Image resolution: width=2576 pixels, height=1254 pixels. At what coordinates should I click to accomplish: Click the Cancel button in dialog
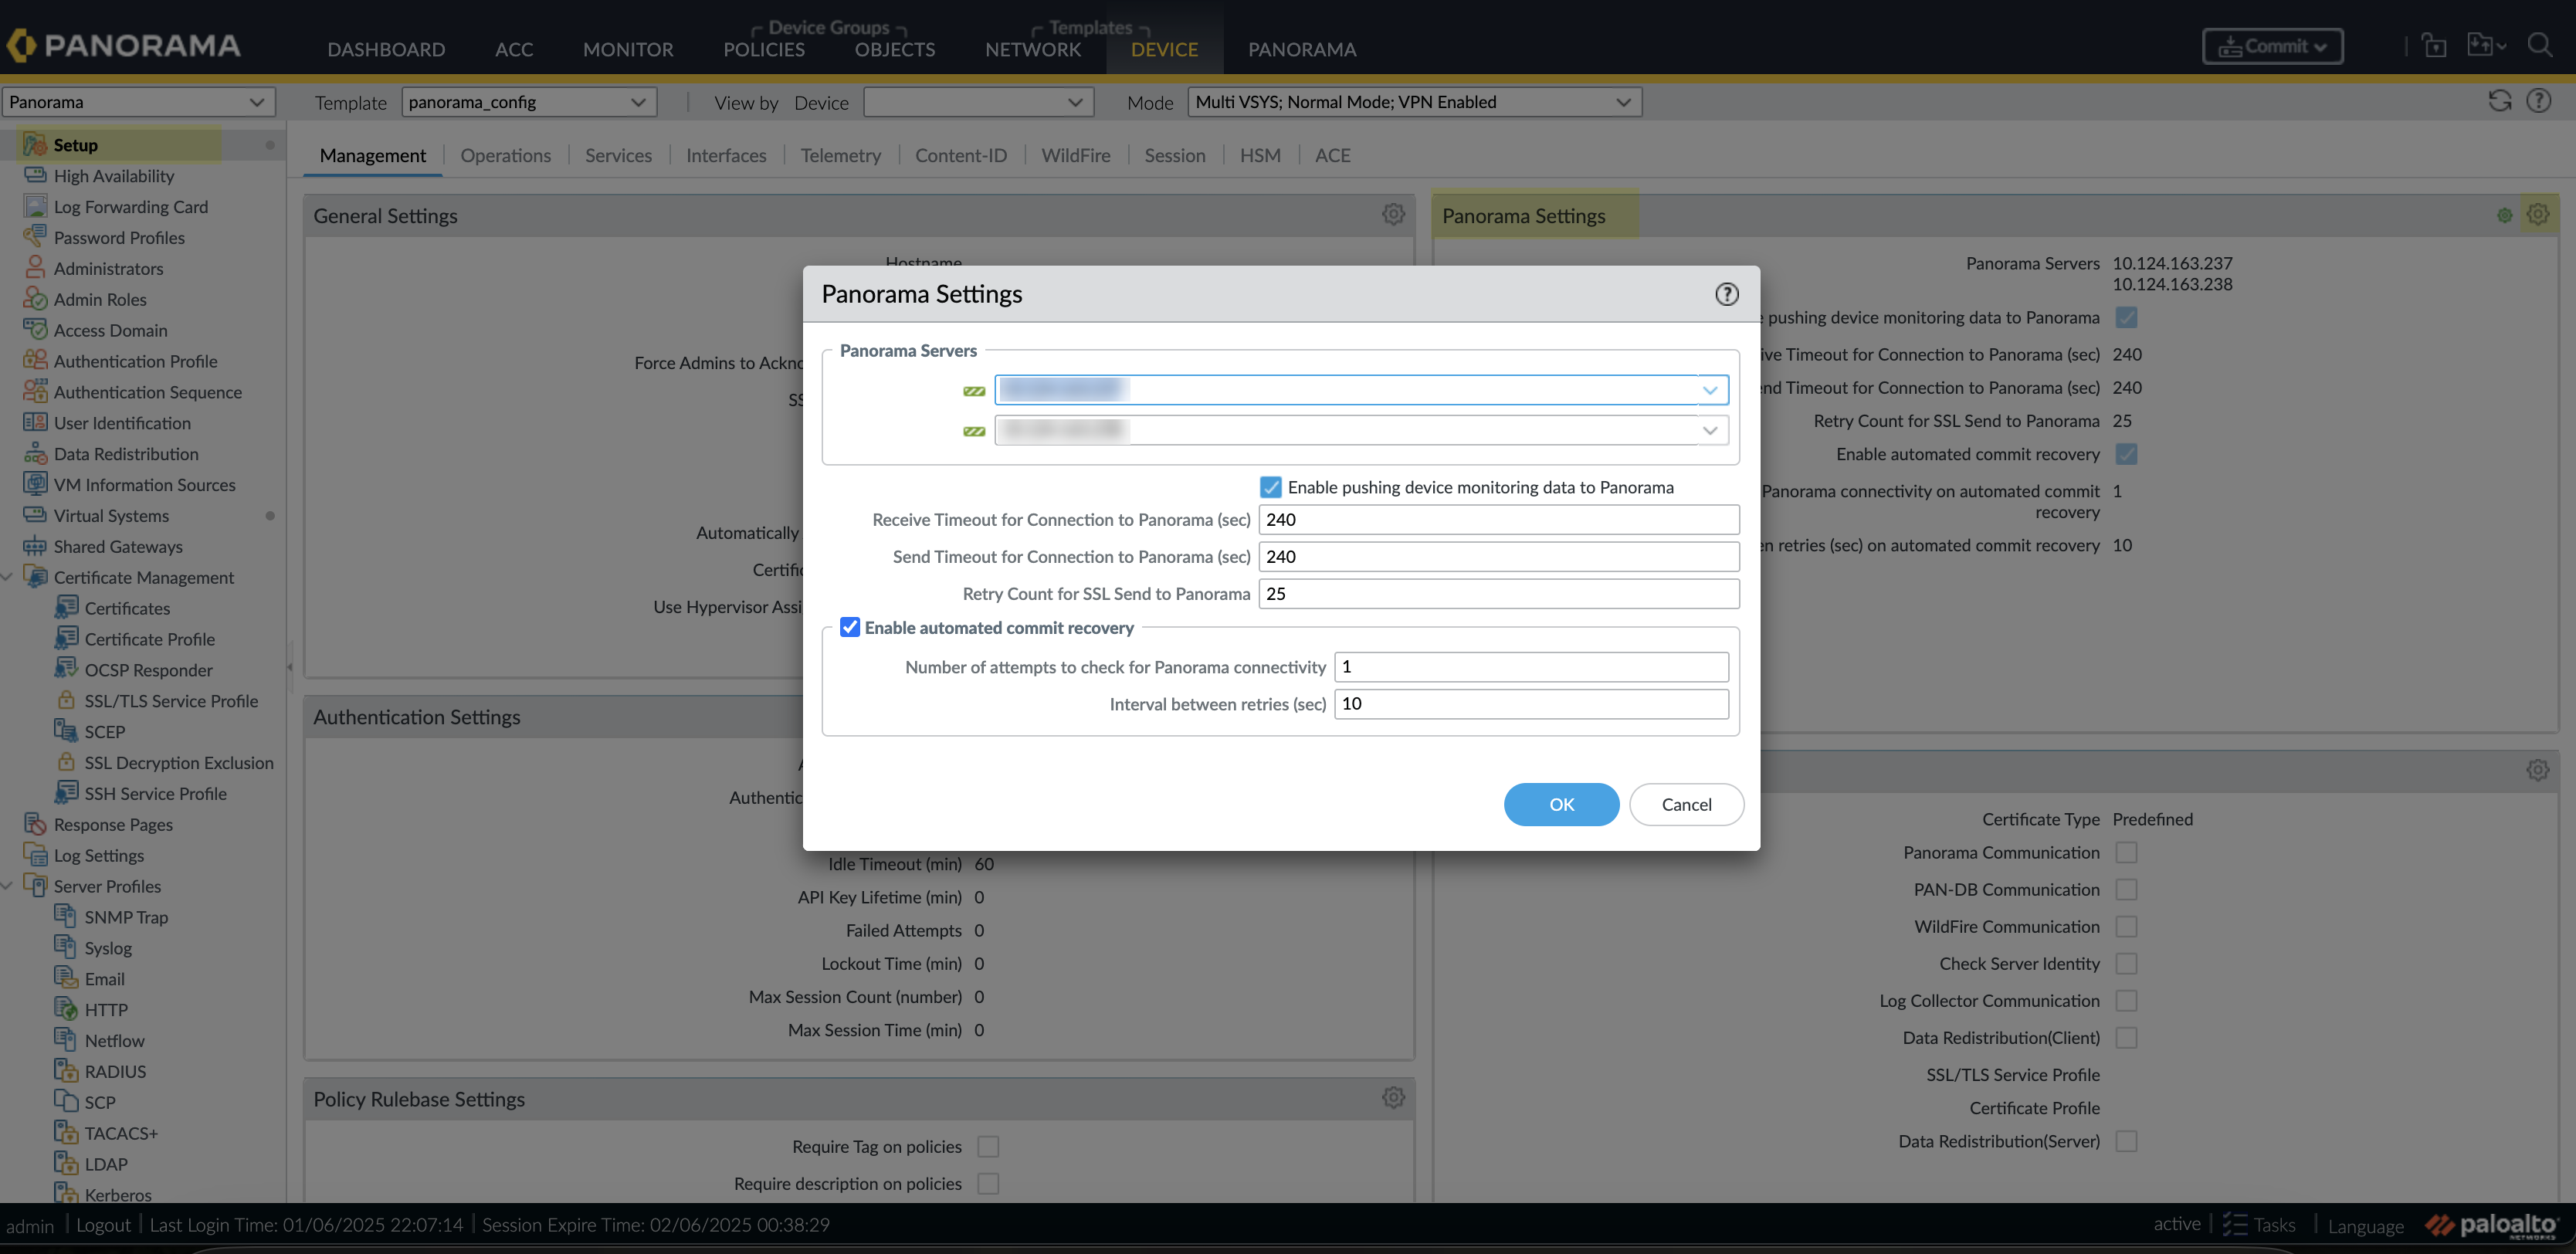pyautogui.click(x=1685, y=804)
